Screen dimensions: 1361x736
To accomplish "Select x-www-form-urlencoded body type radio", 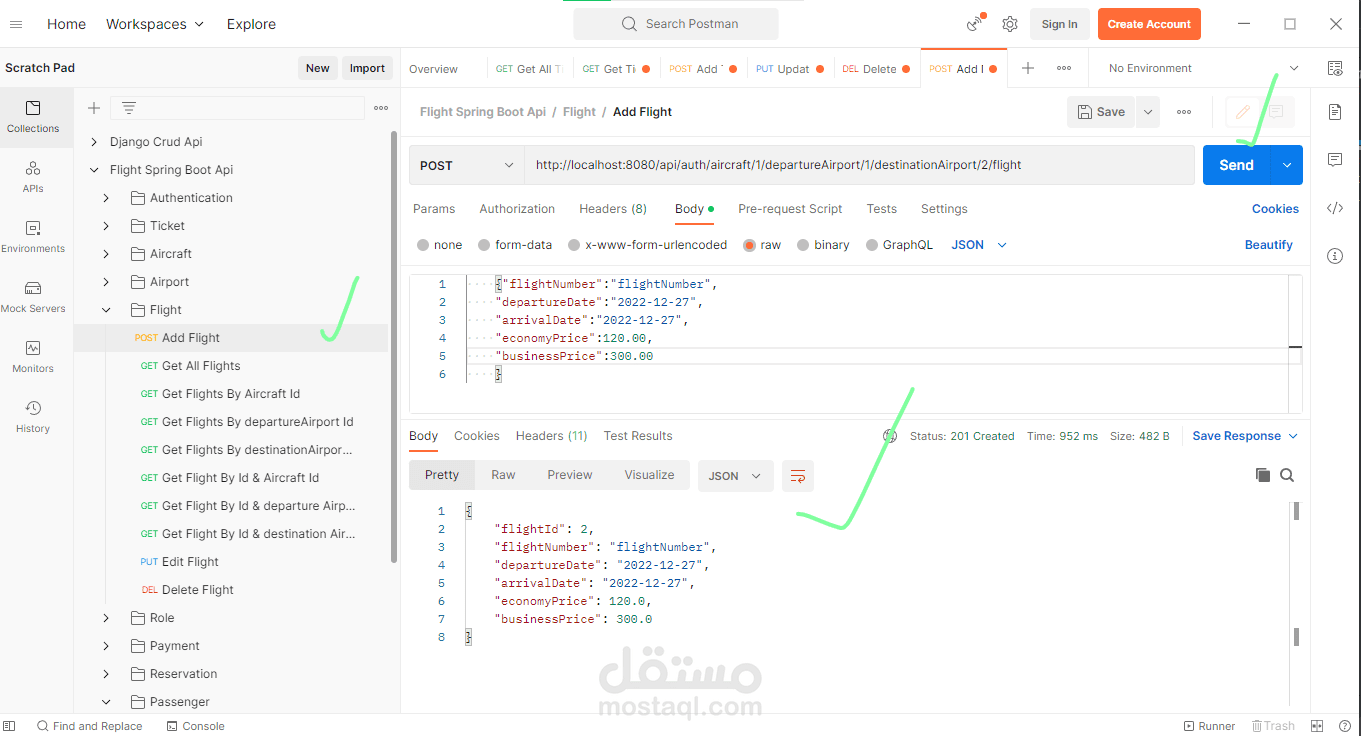I will pos(574,245).
